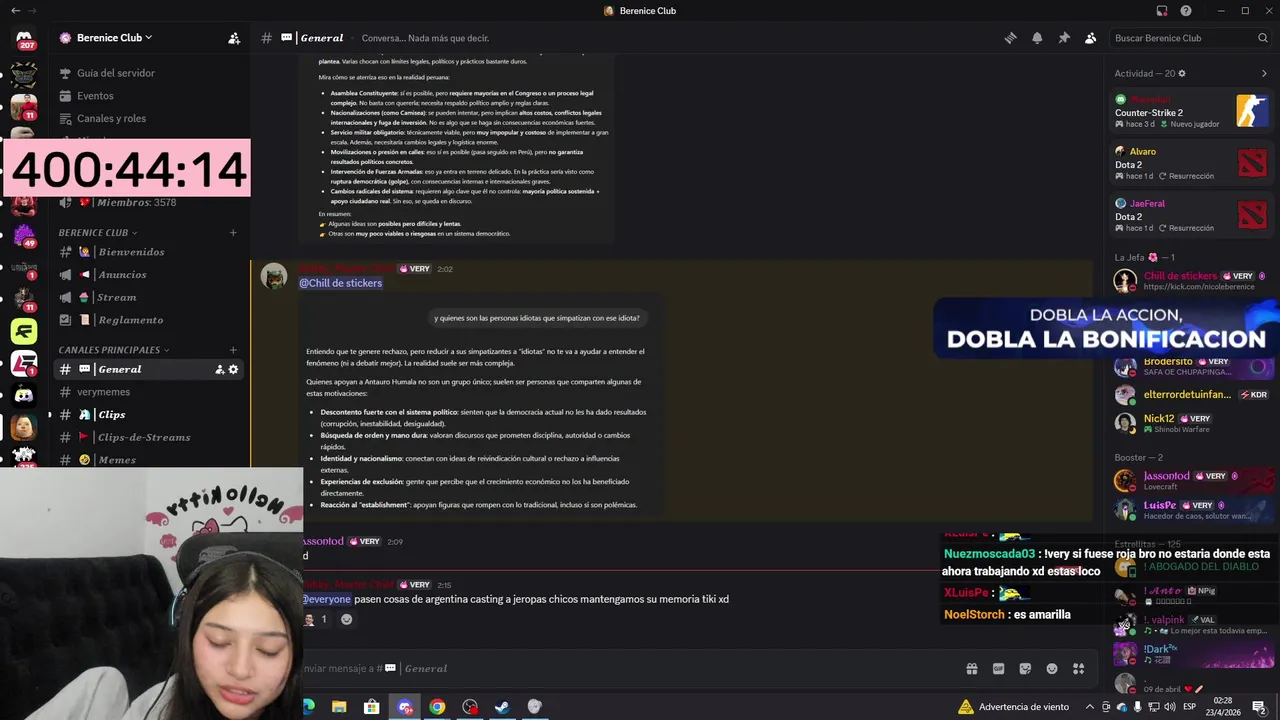1280x720 pixels.
Task: Show pinned messages pin icon
Action: [1064, 38]
